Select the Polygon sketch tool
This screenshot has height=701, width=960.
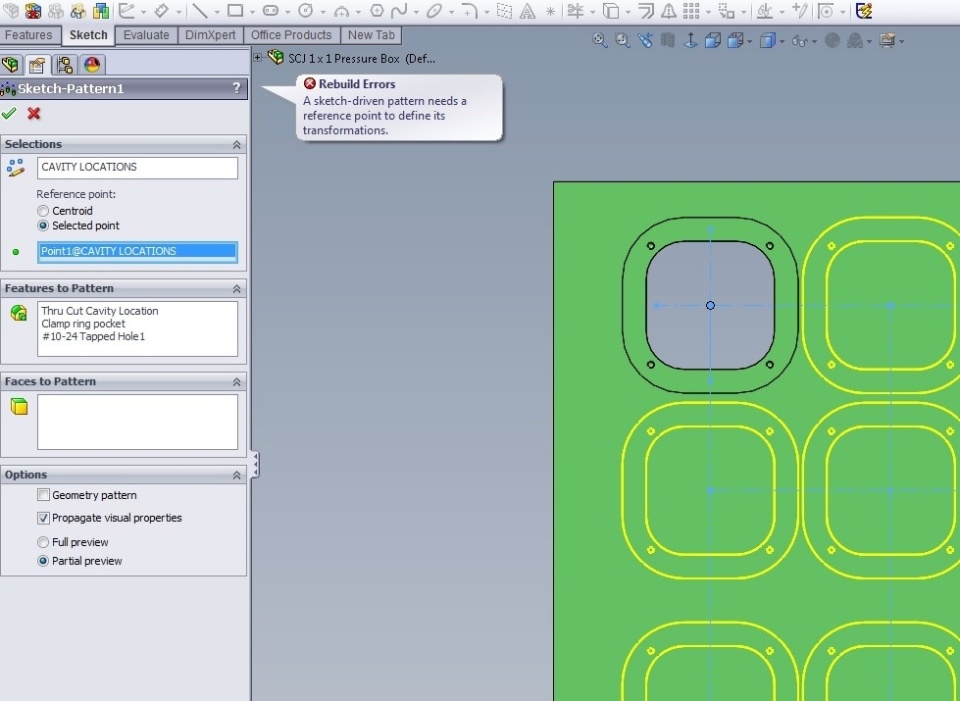[x=377, y=10]
